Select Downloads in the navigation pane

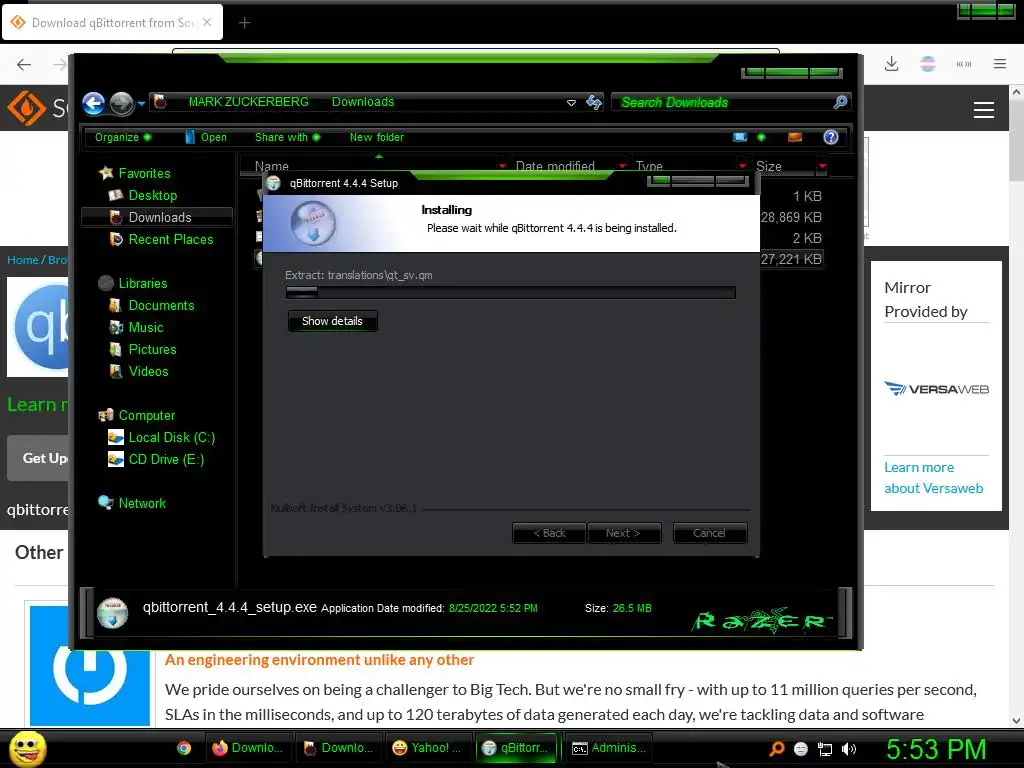pos(157,217)
